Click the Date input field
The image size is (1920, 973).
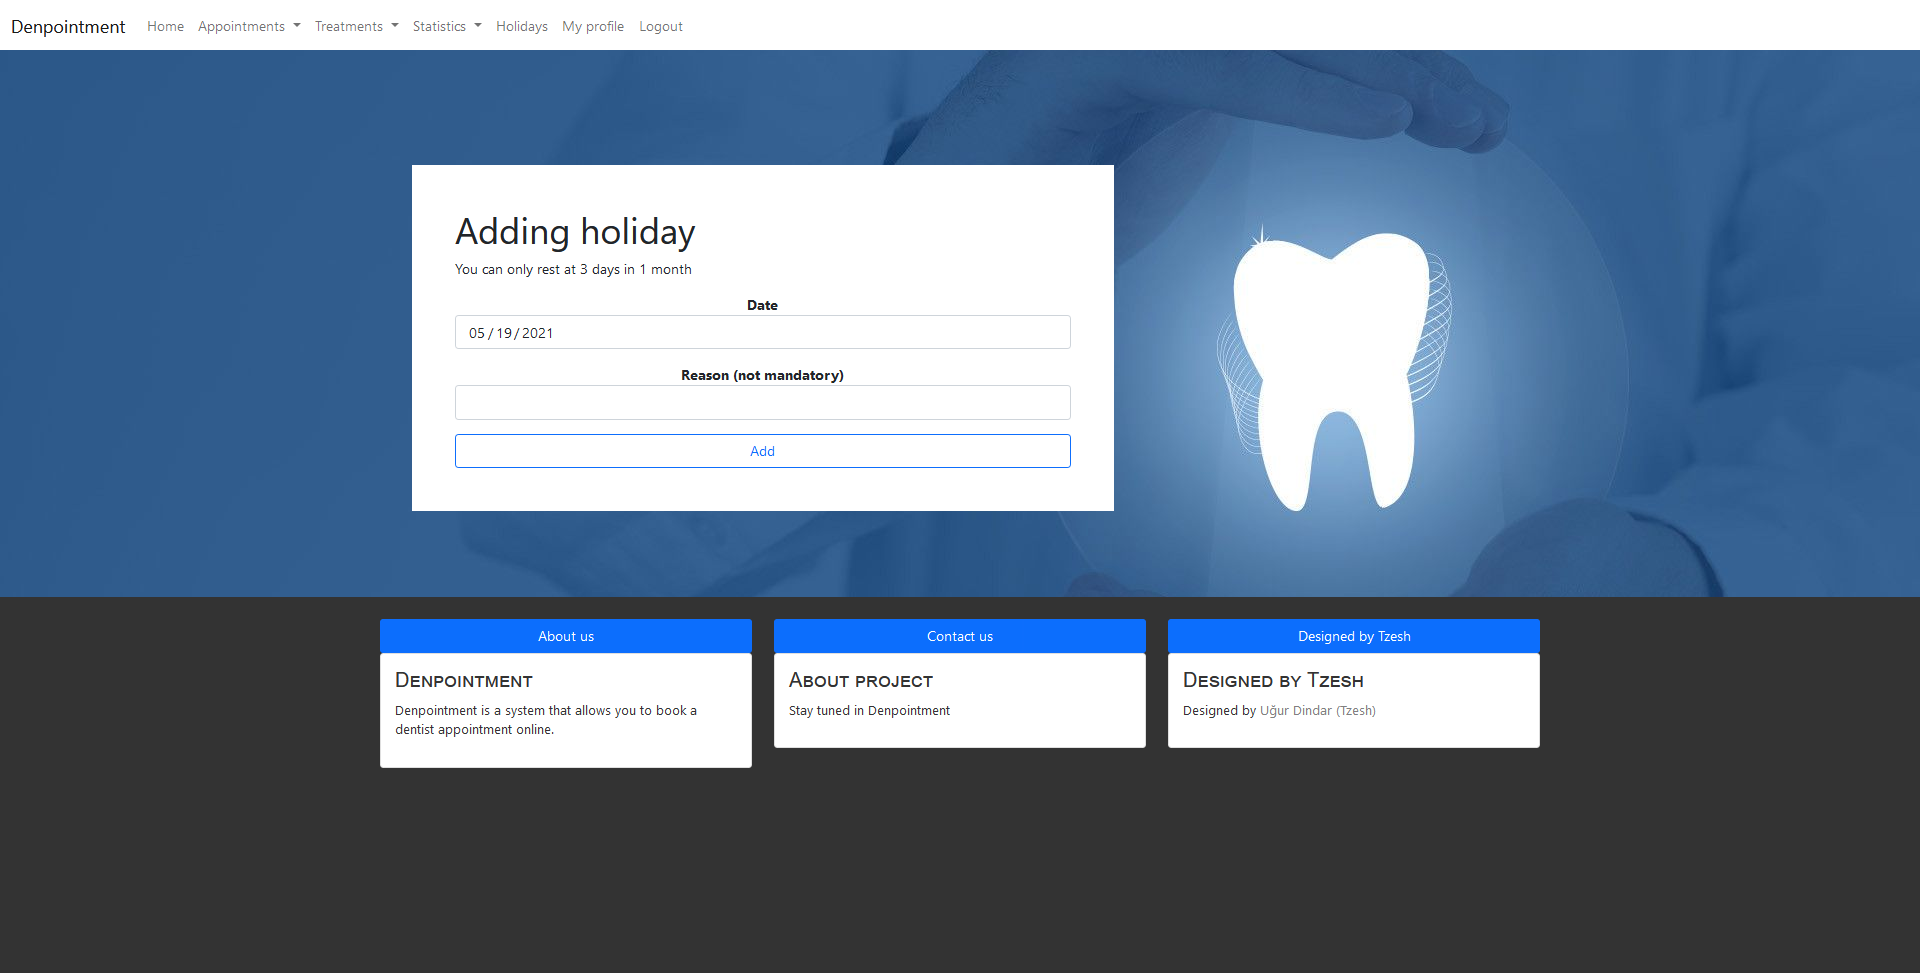point(762,332)
